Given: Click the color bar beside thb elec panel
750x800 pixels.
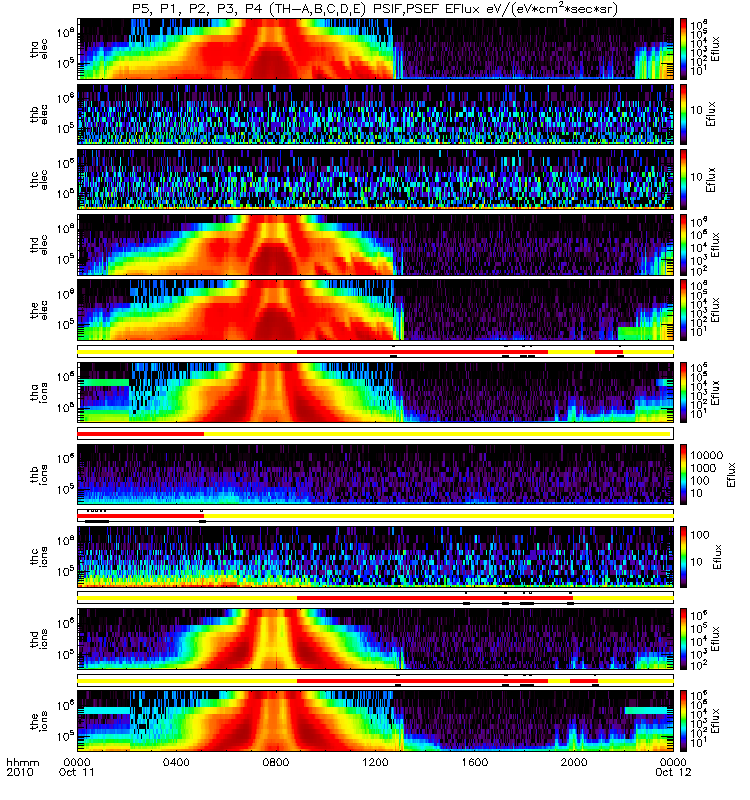Looking at the screenshot, I should pos(684,114).
